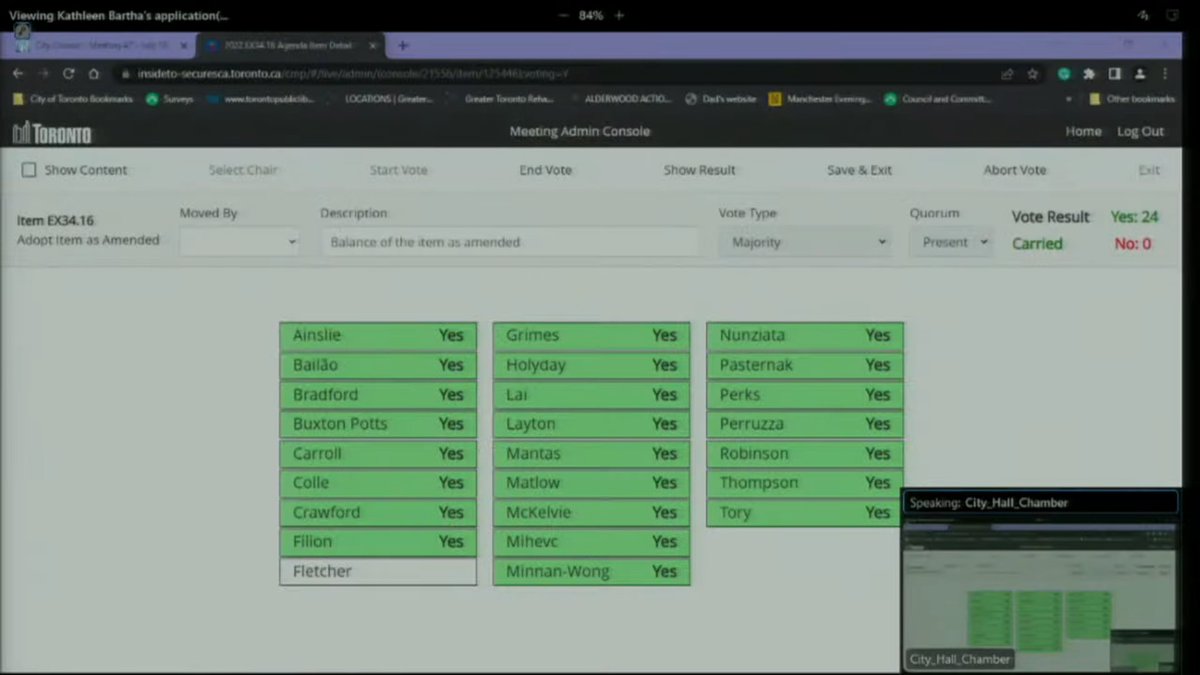Open the Surveys bookmark

point(170,99)
